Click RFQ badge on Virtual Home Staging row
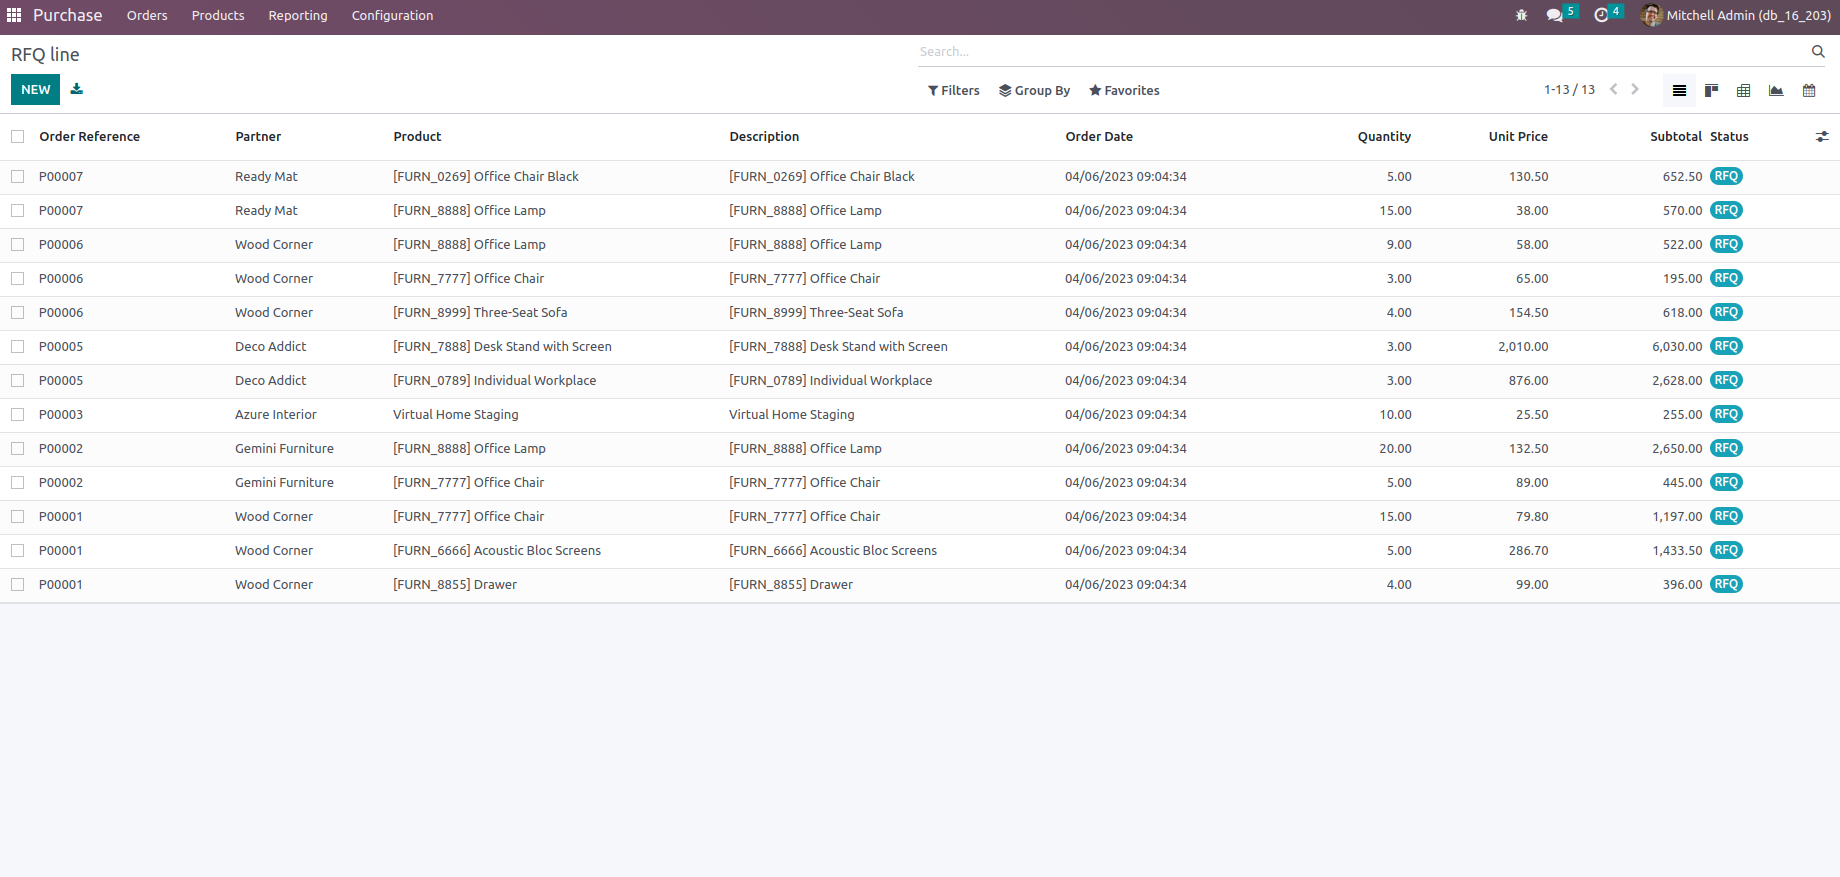 tap(1726, 414)
